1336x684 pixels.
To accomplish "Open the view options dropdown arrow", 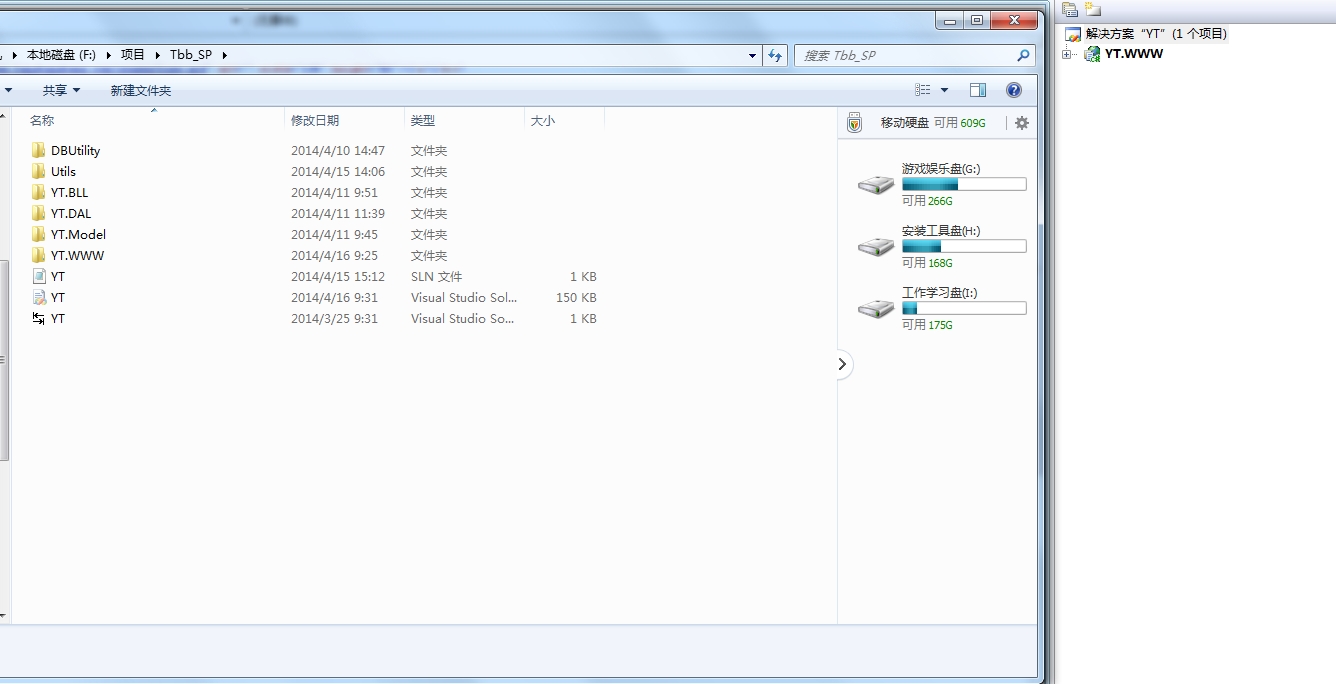I will point(944,90).
